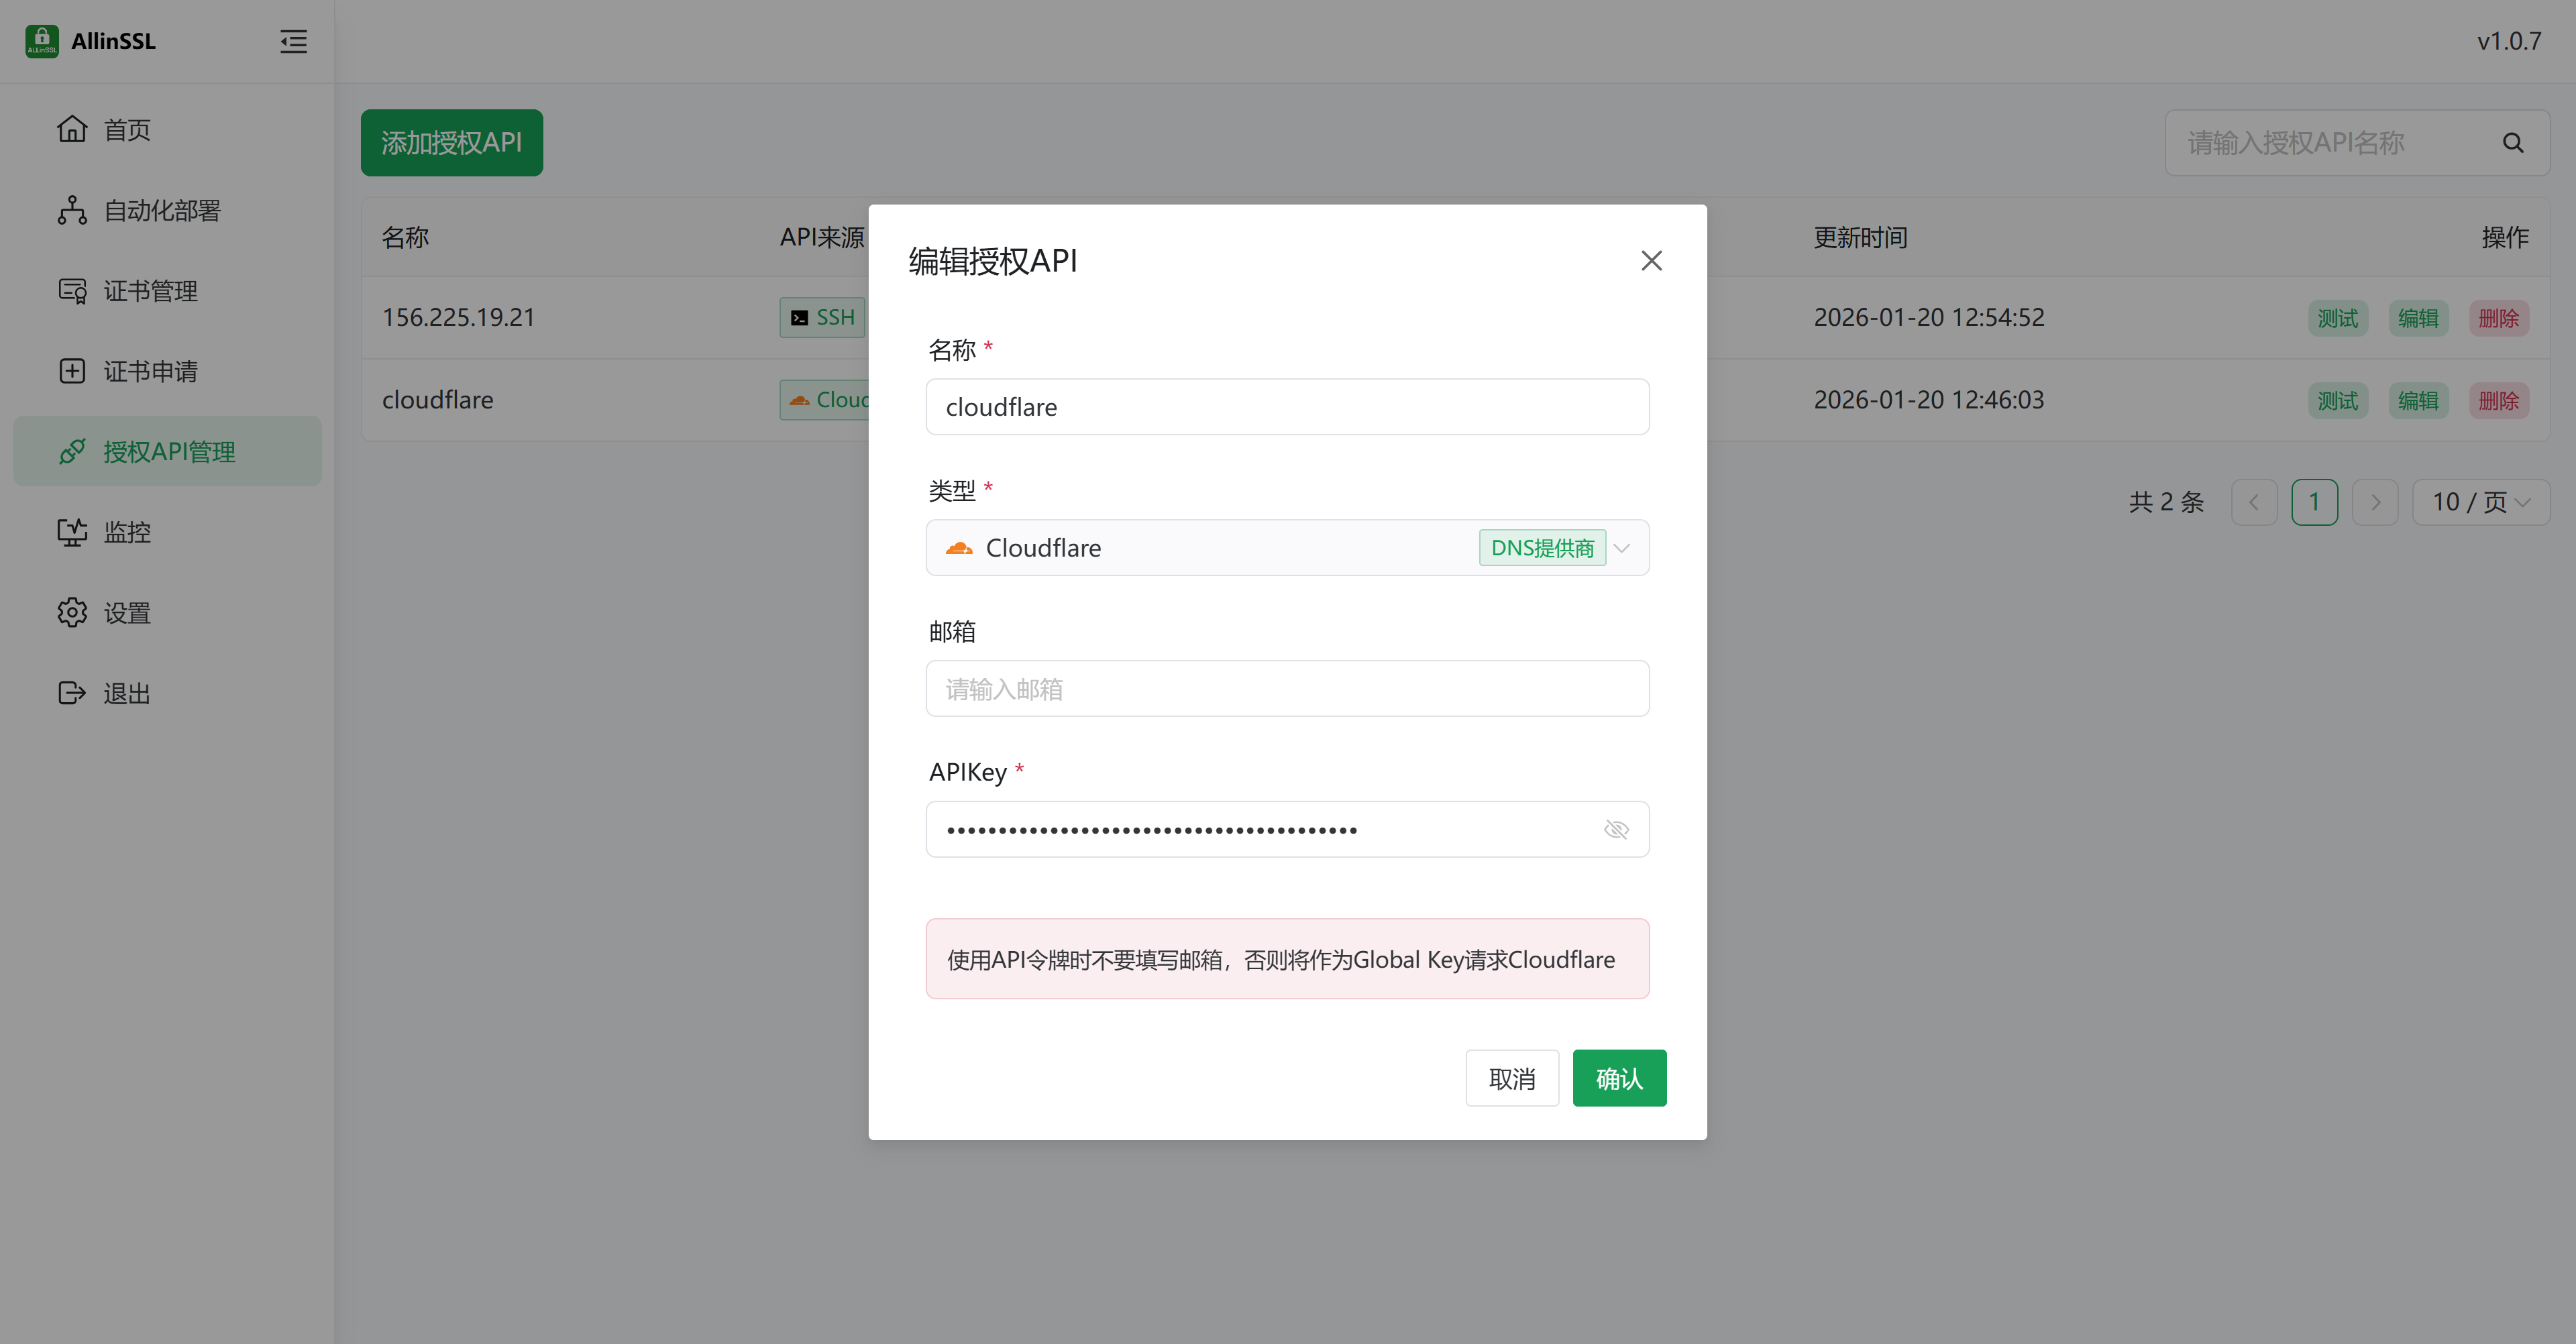Click the search magnifier icon

tap(2513, 143)
